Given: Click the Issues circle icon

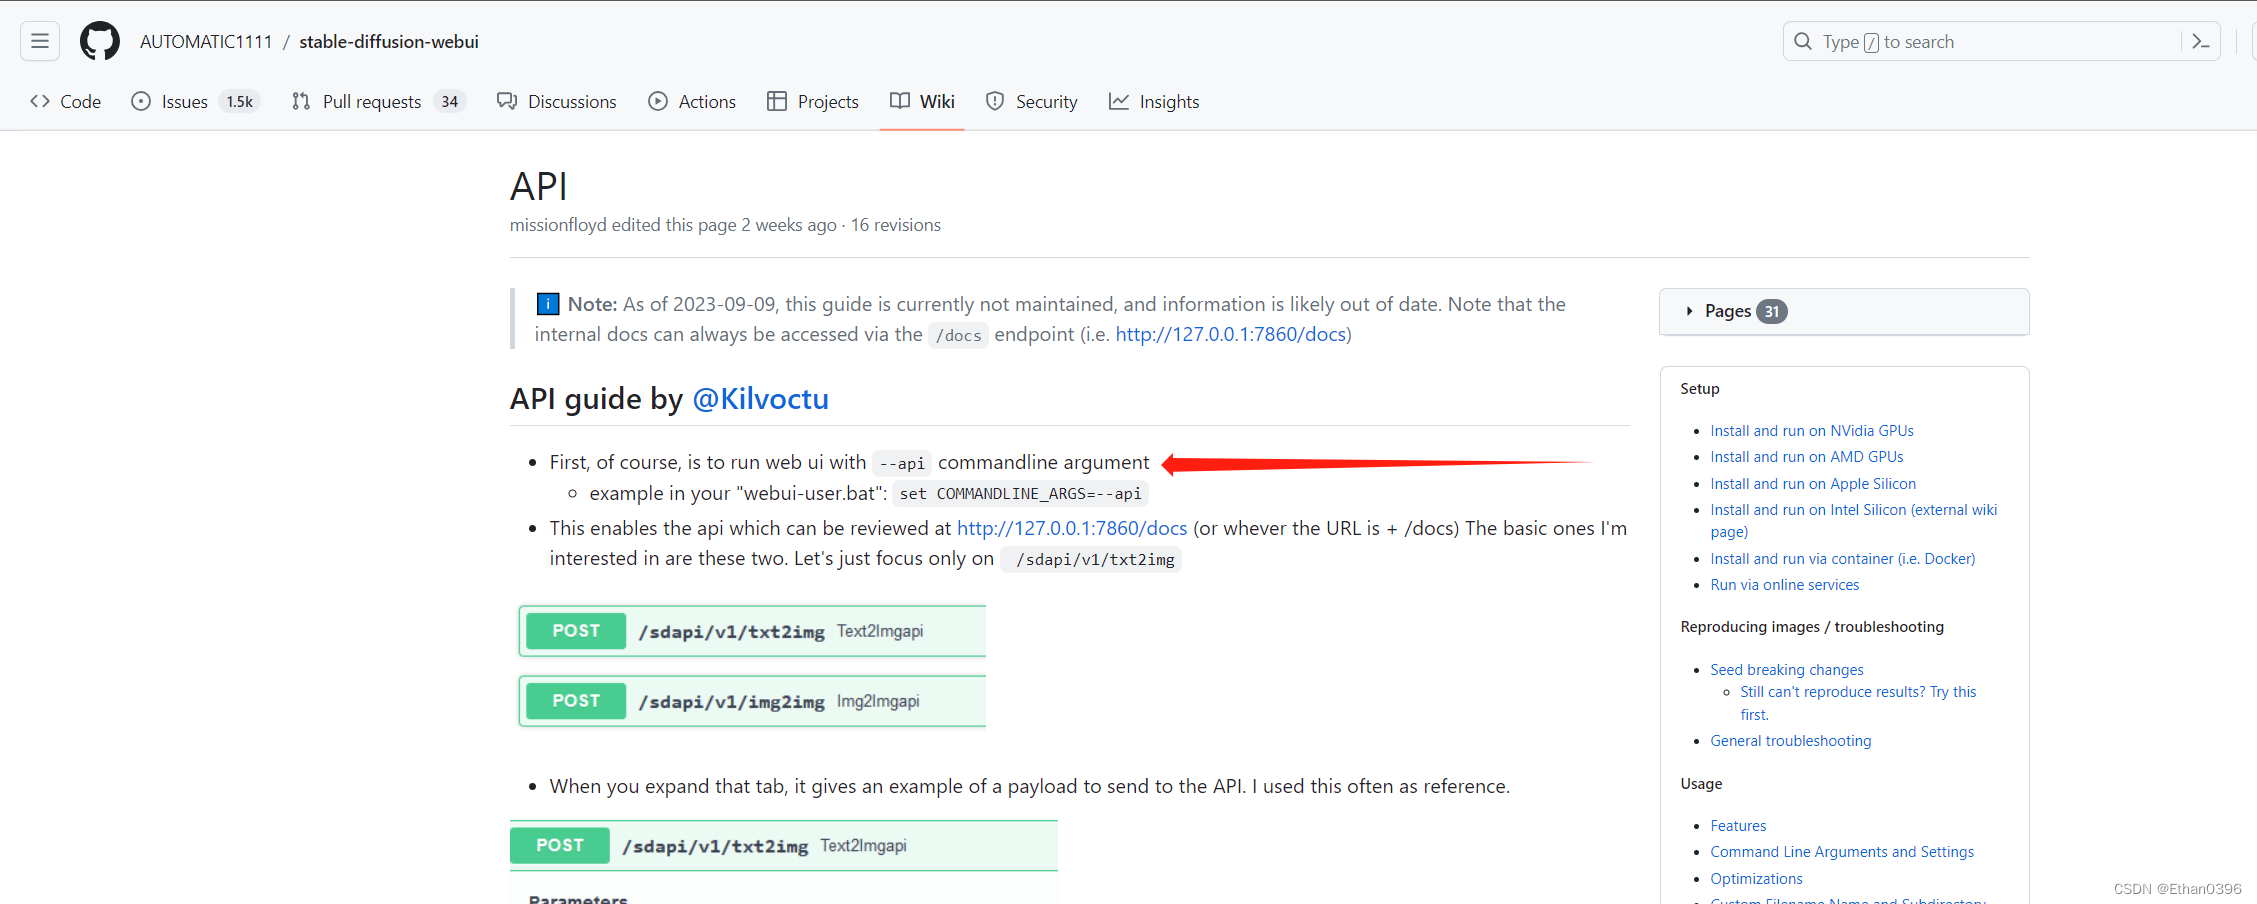Looking at the screenshot, I should [141, 101].
